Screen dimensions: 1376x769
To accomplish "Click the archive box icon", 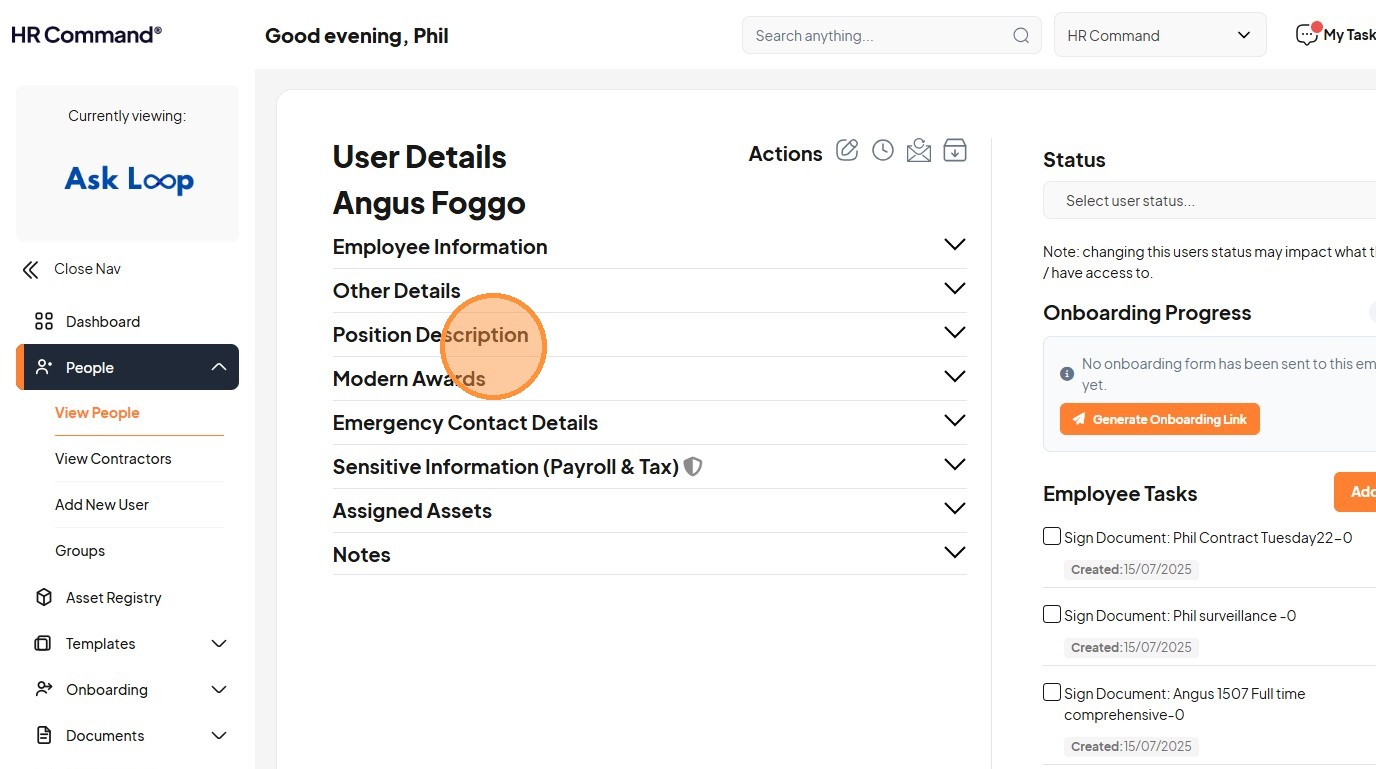I will click(955, 151).
